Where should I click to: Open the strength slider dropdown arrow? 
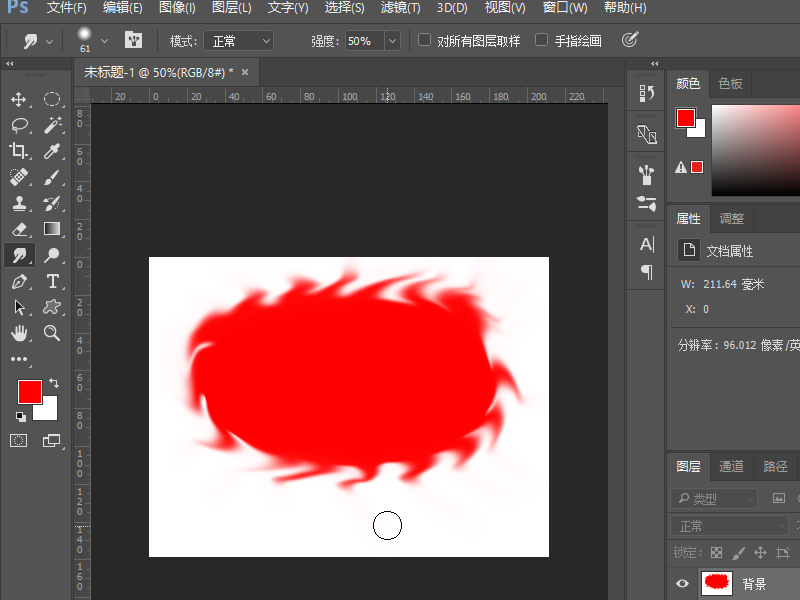[392, 41]
